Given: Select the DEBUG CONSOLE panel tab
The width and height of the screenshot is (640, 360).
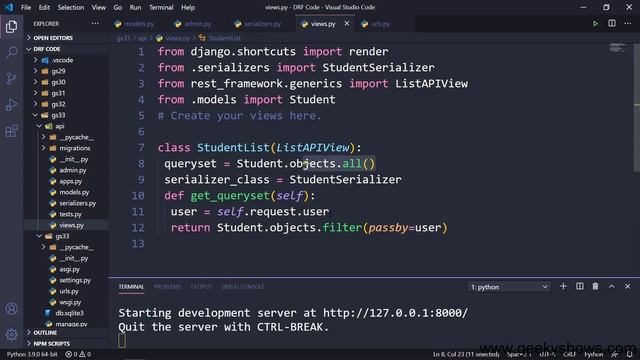Looking at the screenshot, I should coord(242,287).
